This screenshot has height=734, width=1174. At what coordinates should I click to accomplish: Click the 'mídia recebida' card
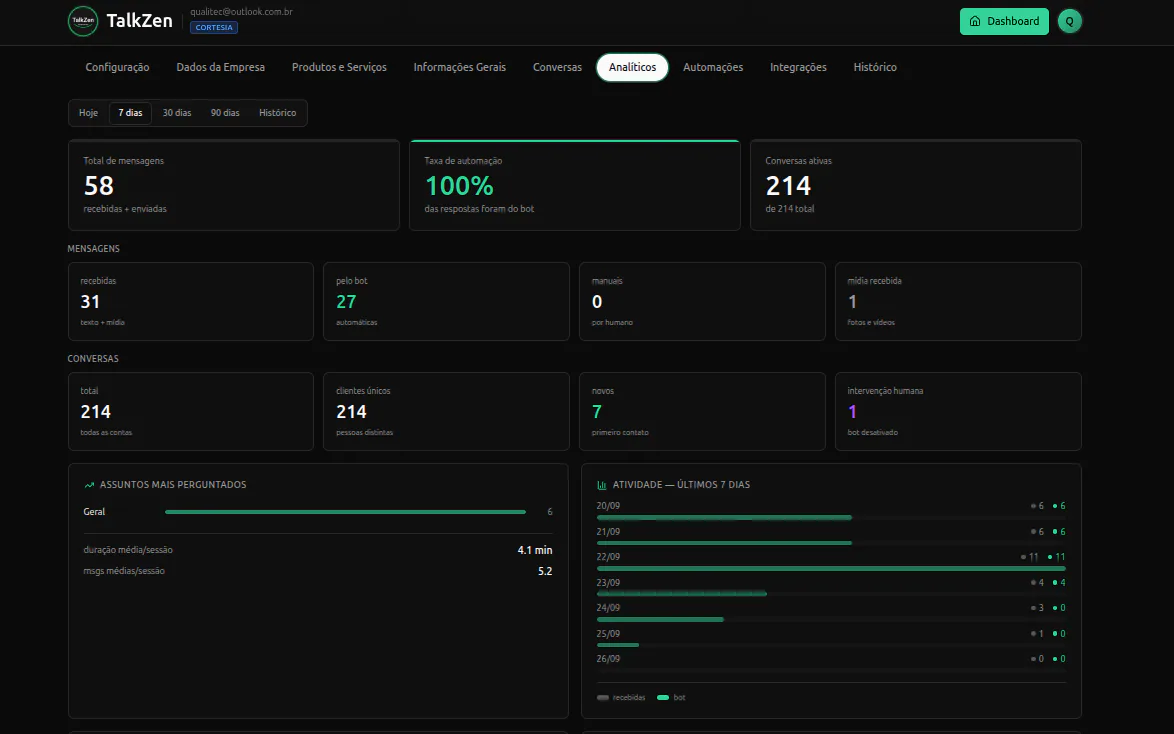tap(958, 302)
